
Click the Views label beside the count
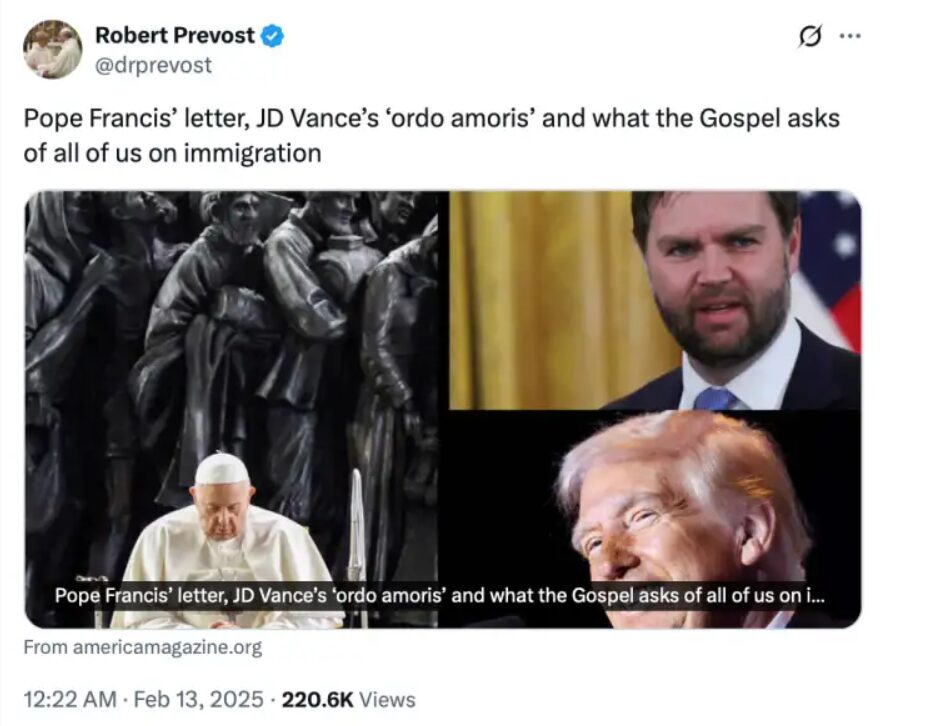(387, 700)
